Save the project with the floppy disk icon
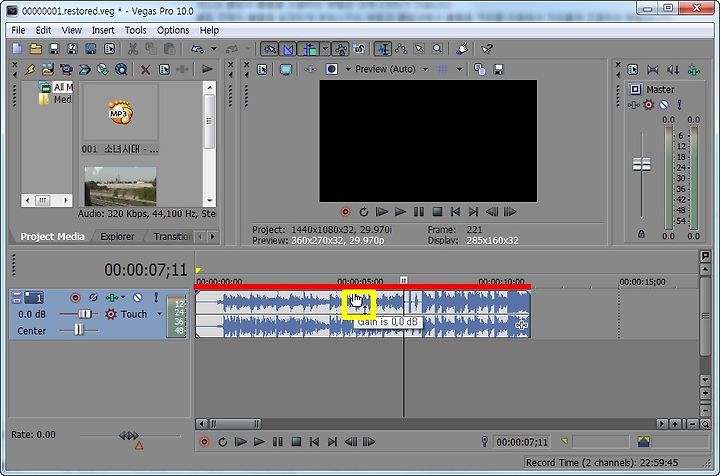Image resolution: width=720 pixels, height=476 pixels. point(54,49)
